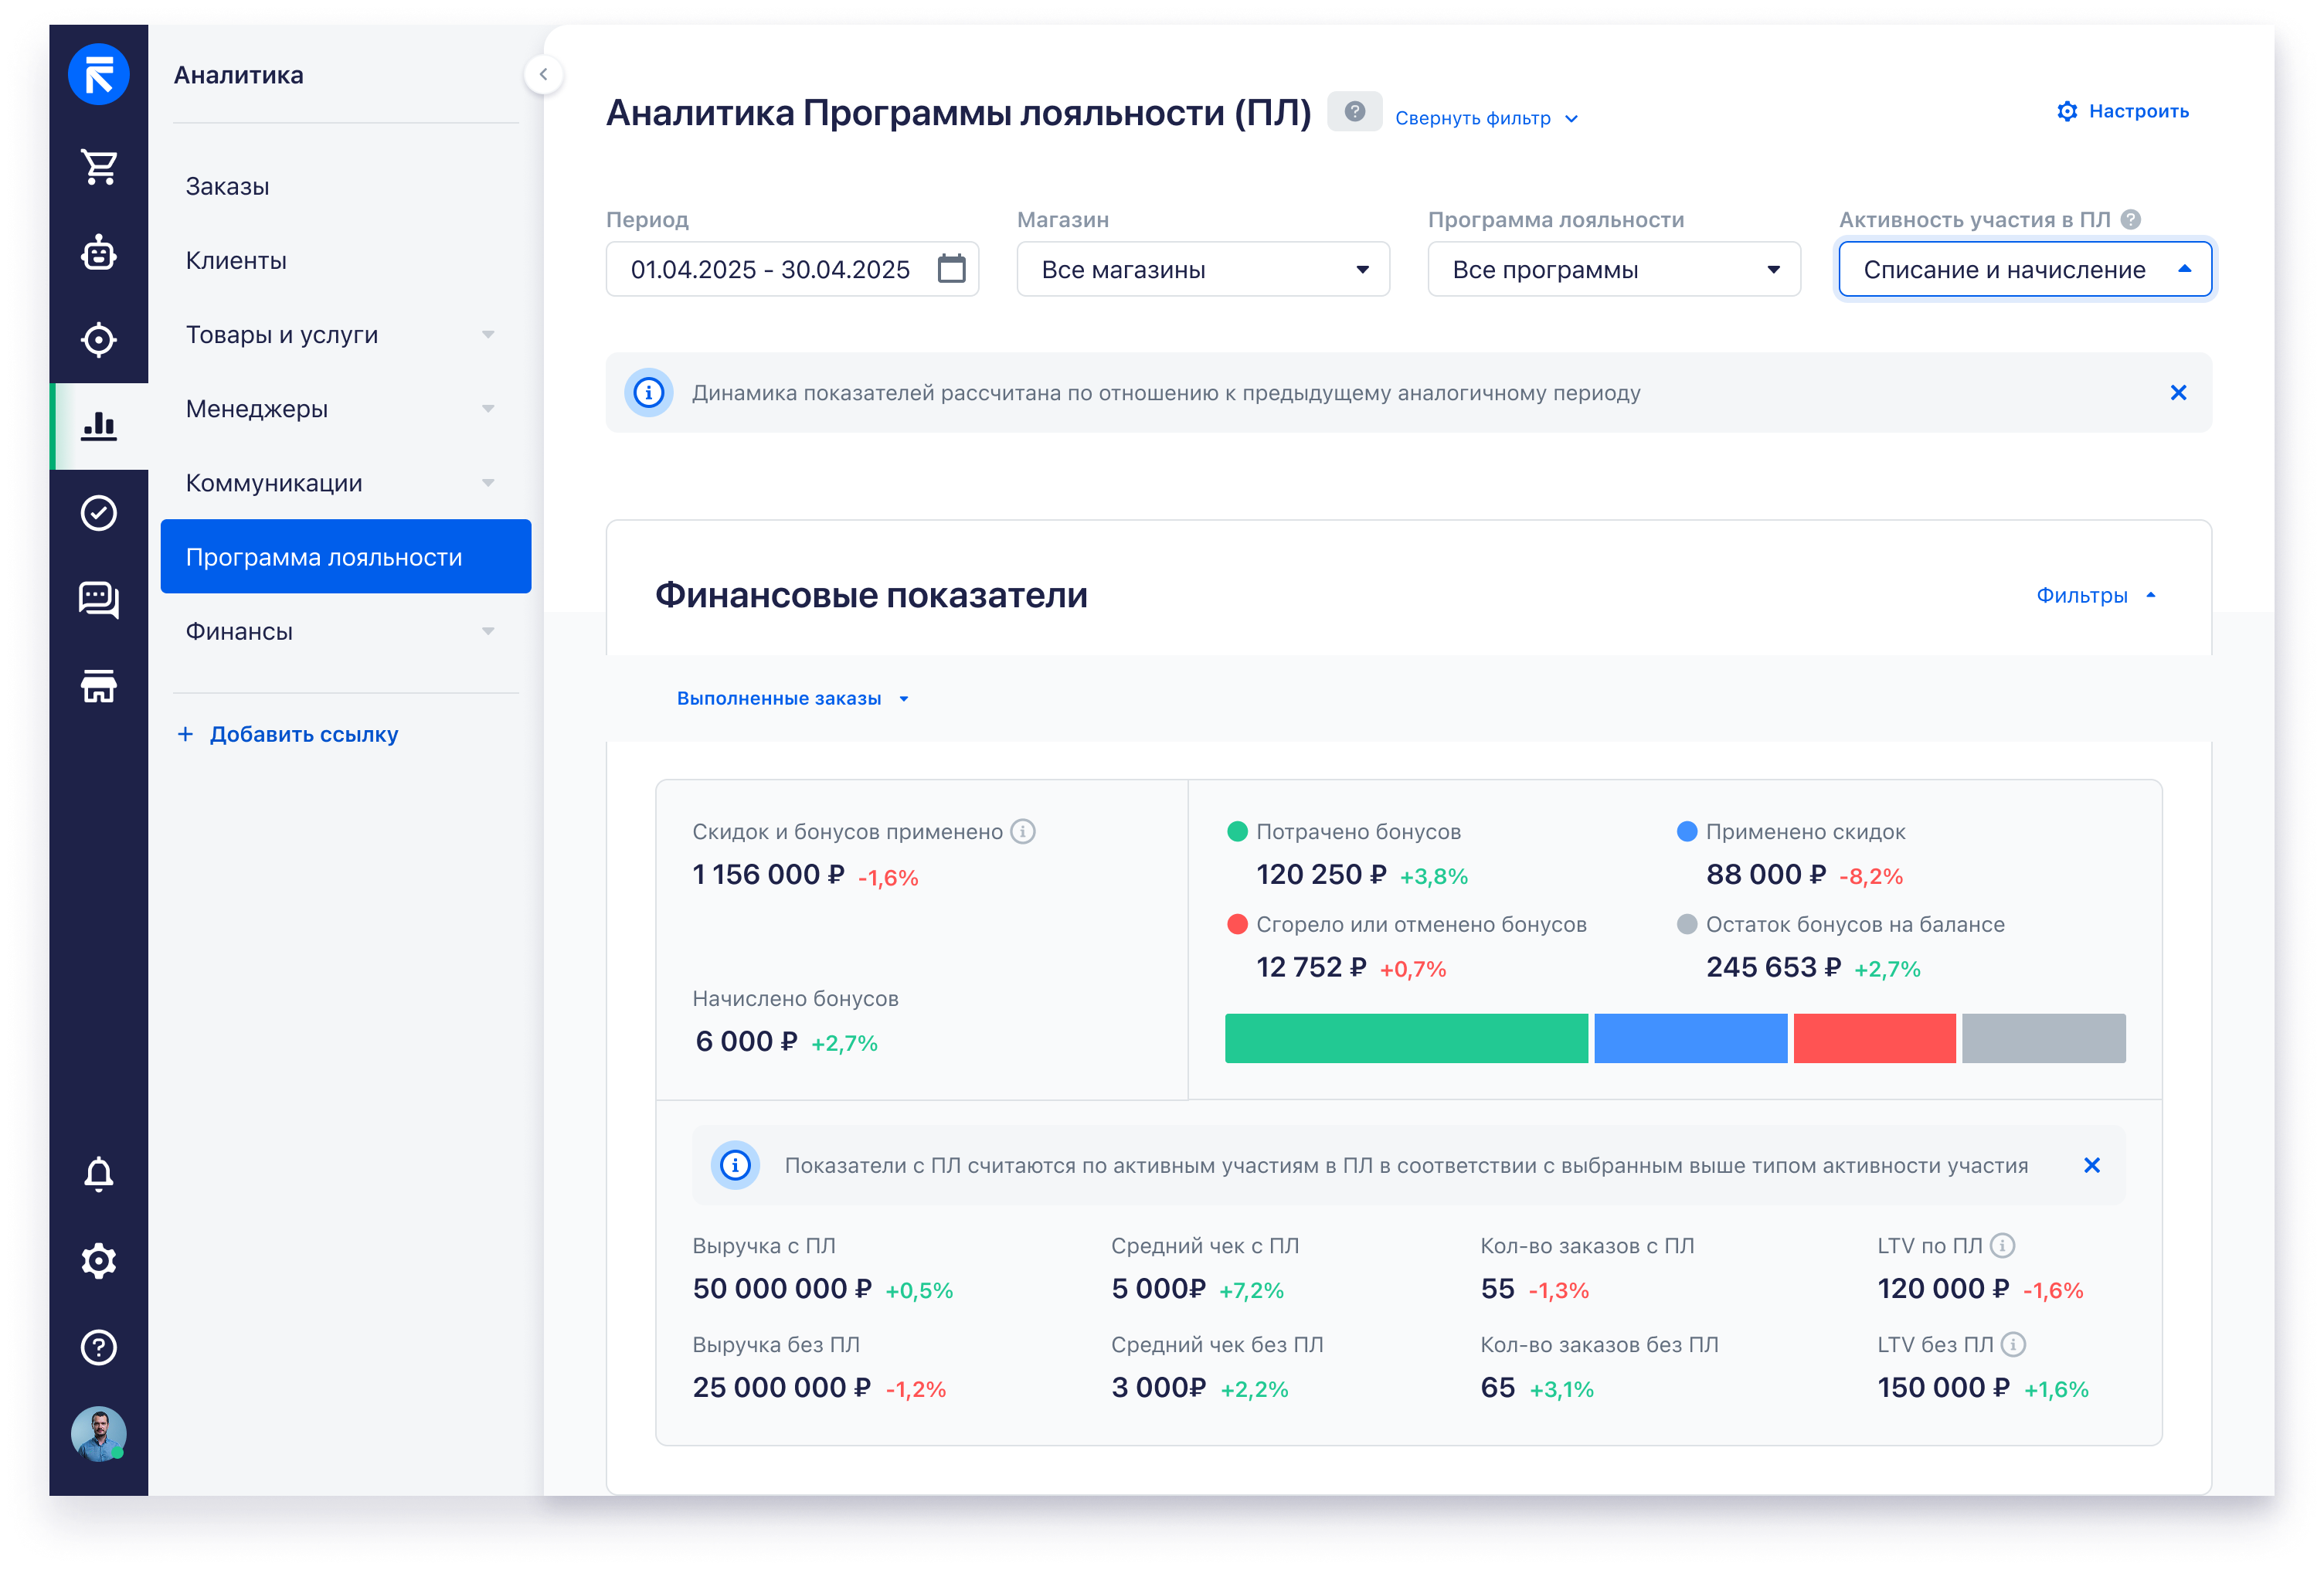Click the LTV без ПЛ value 150 000 ₽
The height and width of the screenshot is (1570, 2324).
click(1943, 1388)
